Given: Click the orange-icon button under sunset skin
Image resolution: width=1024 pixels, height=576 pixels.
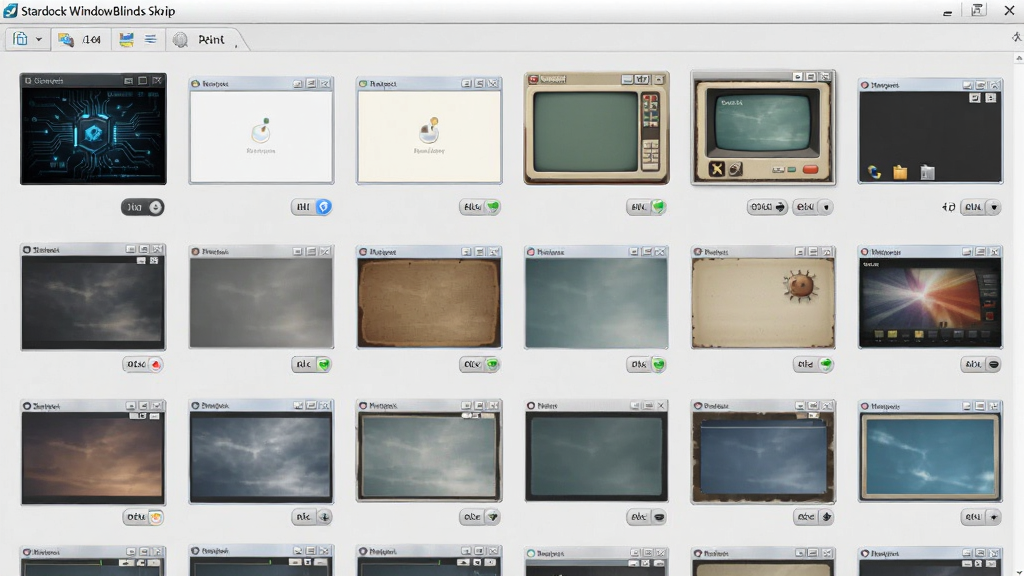Looking at the screenshot, I should tap(143, 517).
